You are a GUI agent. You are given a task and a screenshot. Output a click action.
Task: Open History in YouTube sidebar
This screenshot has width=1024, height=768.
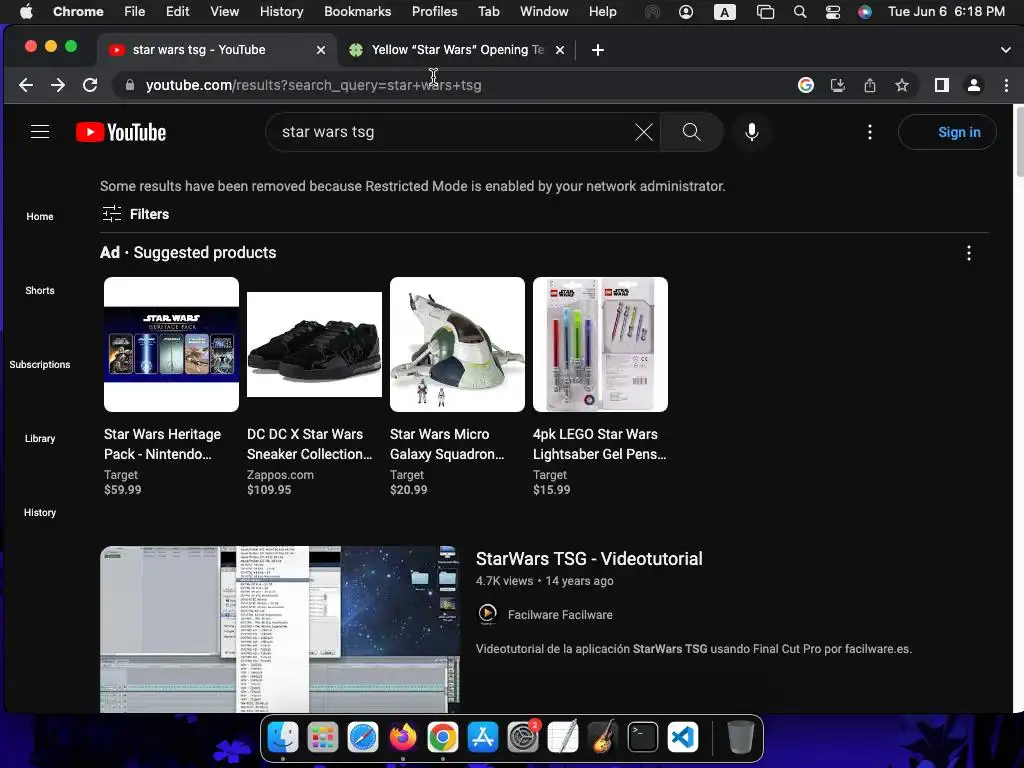[x=40, y=513]
